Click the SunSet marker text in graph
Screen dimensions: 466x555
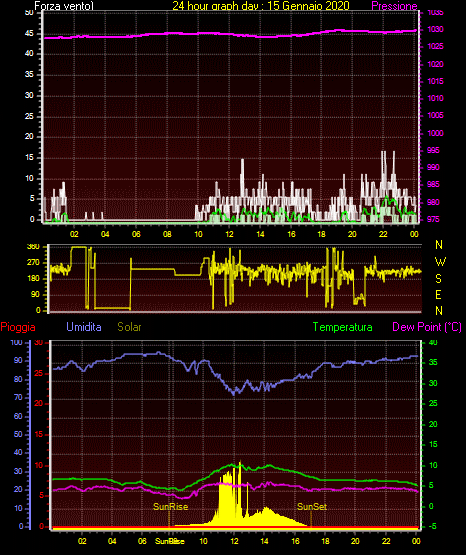(x=312, y=507)
